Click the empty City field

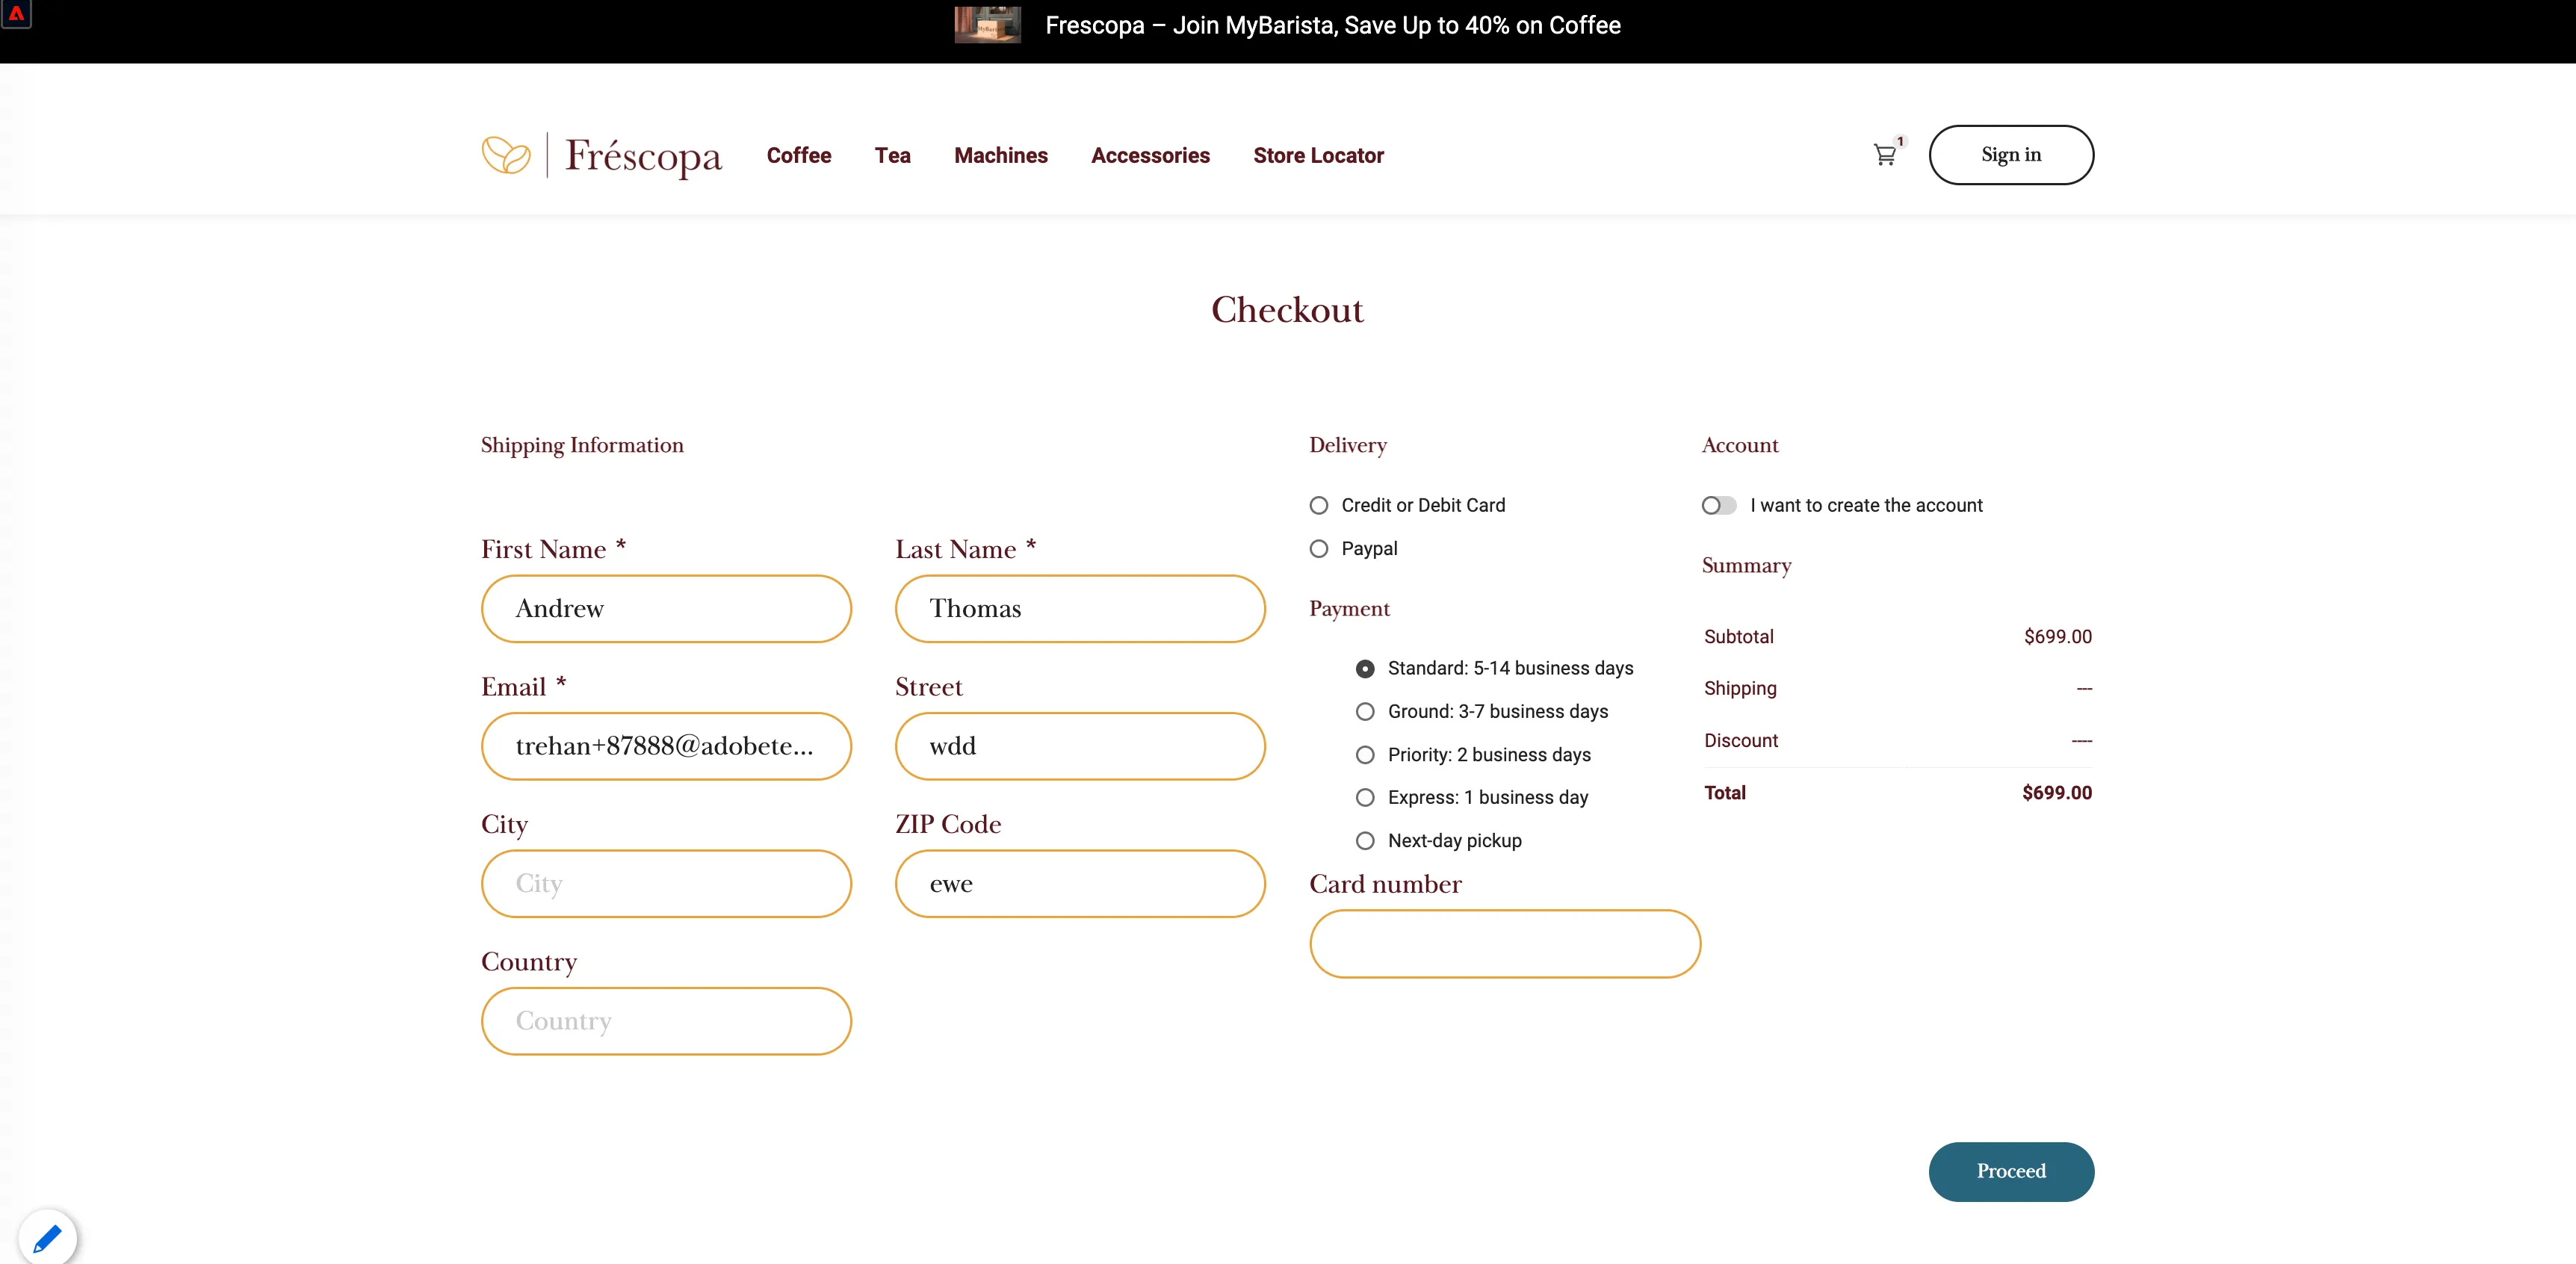coord(666,884)
